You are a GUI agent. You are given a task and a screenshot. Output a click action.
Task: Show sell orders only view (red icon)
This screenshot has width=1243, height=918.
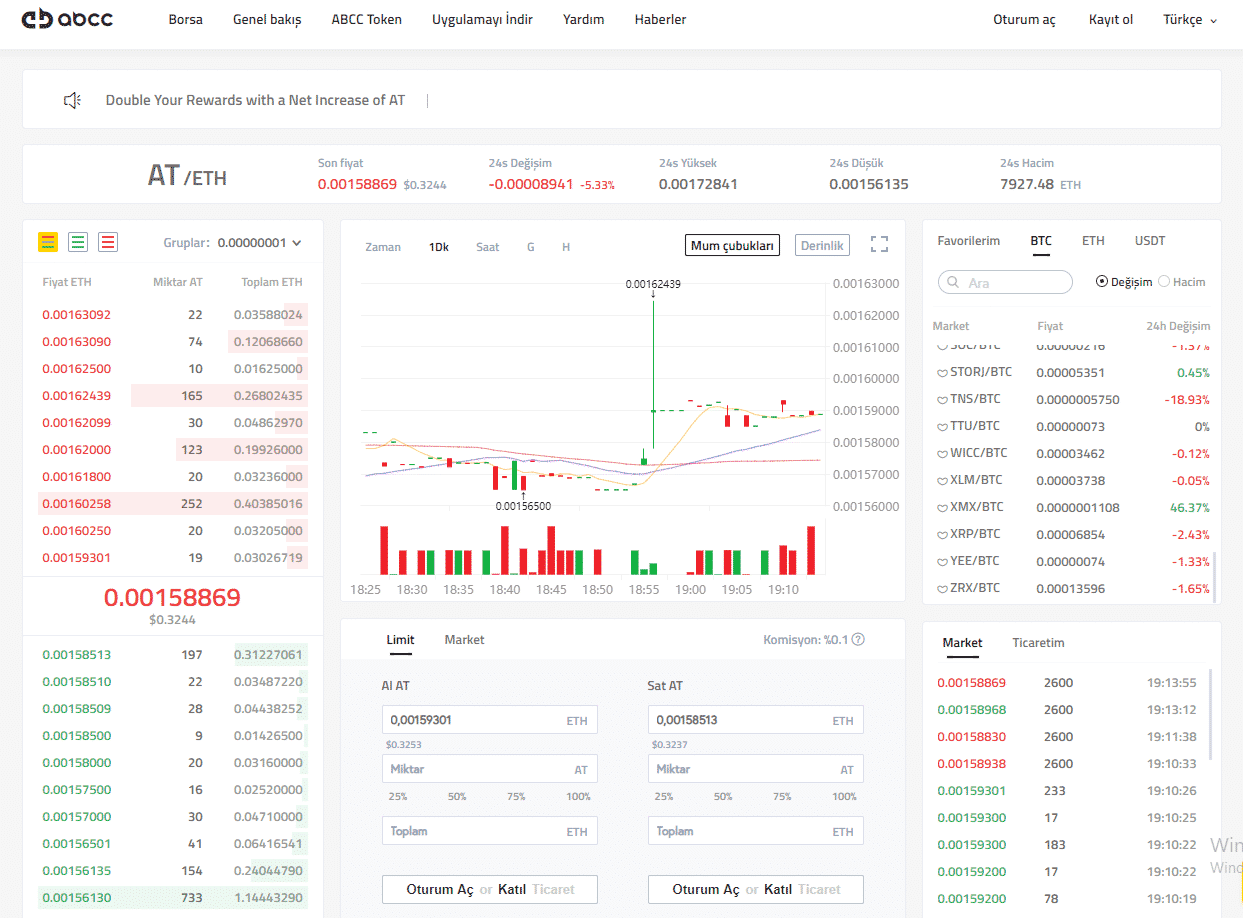coord(108,242)
